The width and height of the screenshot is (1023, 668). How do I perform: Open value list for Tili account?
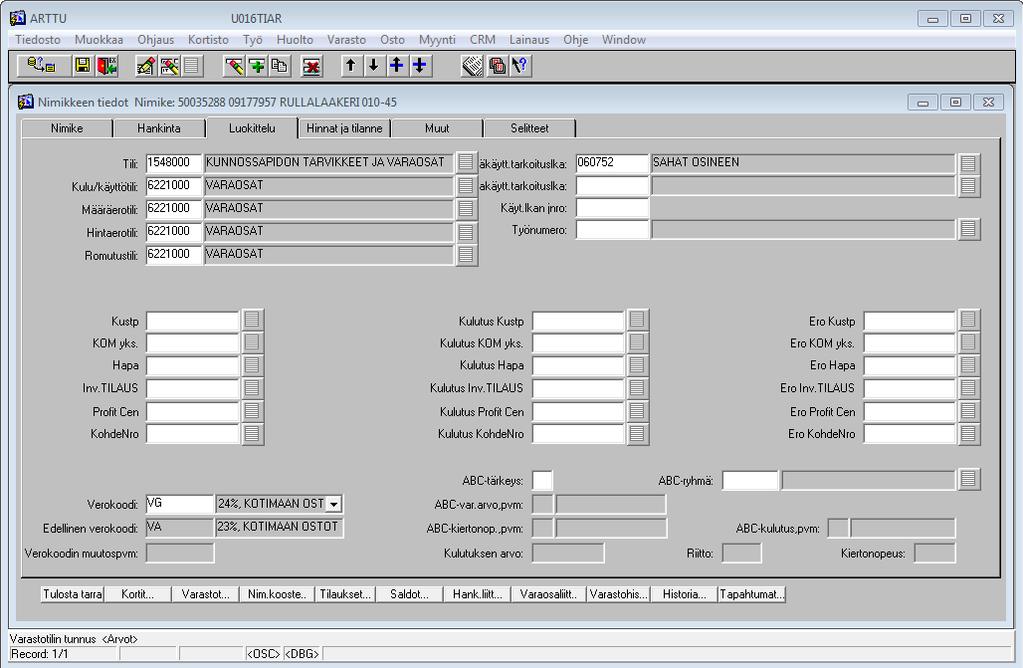click(466, 162)
